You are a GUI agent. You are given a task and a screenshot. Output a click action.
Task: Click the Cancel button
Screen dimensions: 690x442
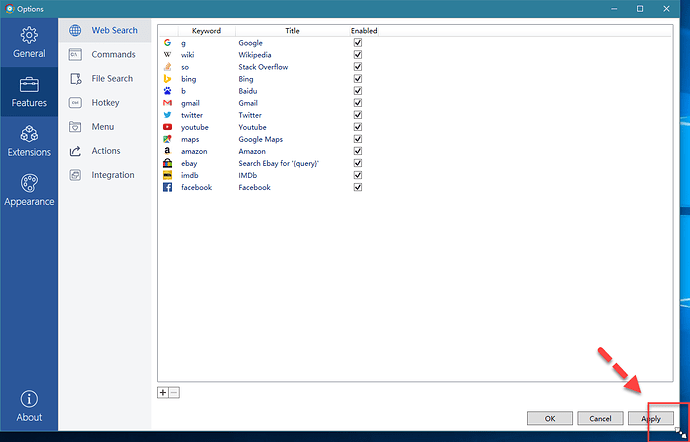click(x=601, y=419)
